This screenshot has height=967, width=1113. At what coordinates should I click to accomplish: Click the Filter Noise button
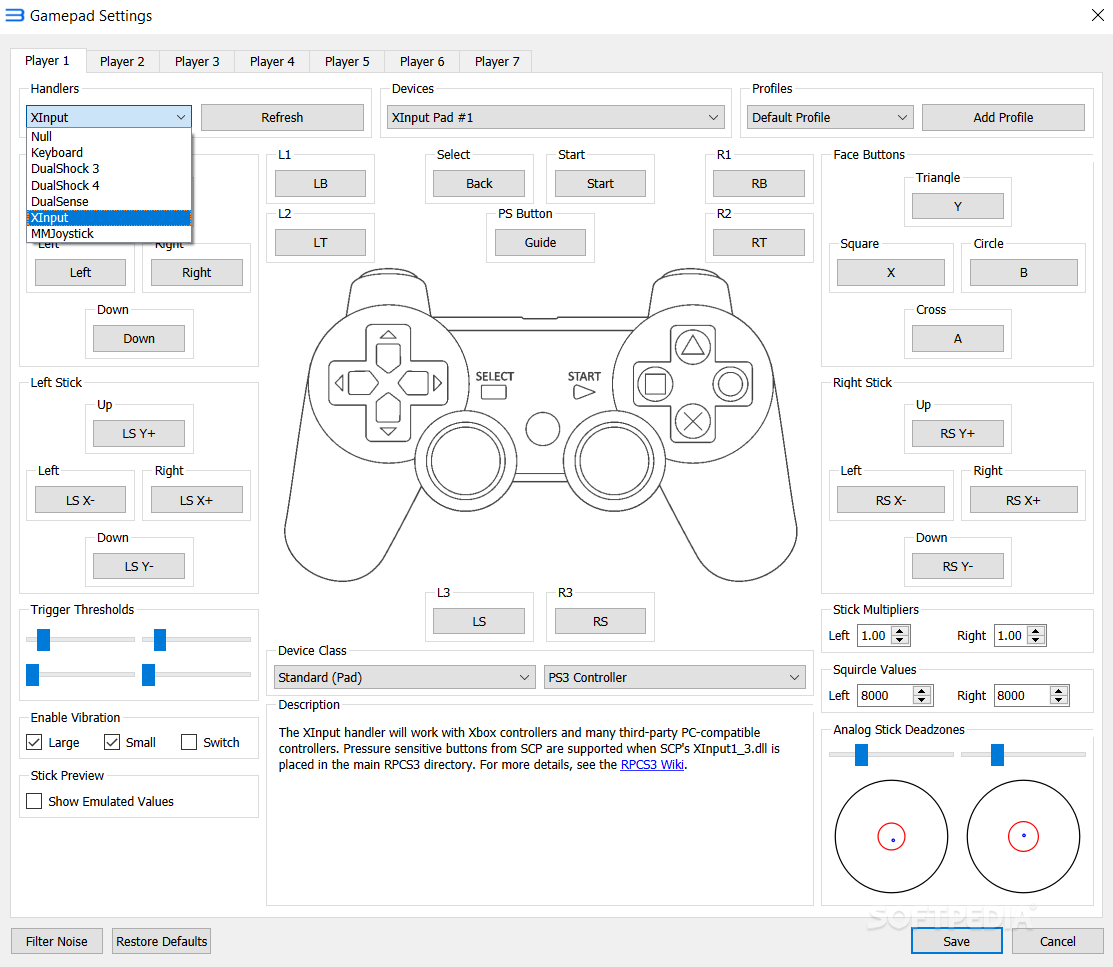click(57, 941)
